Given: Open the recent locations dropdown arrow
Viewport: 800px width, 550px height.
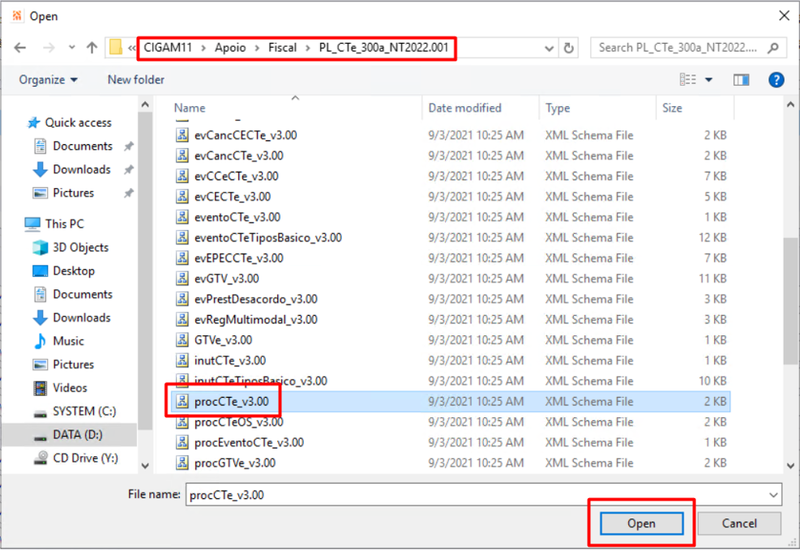Looking at the screenshot, I should (72, 48).
